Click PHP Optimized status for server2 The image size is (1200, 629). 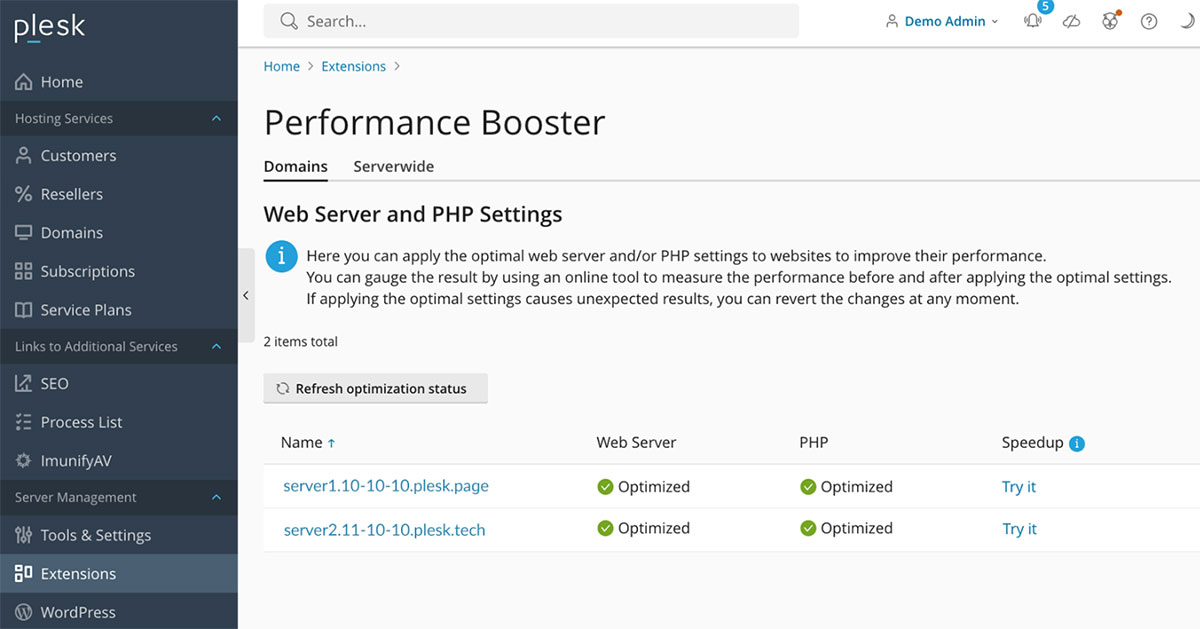click(x=846, y=528)
